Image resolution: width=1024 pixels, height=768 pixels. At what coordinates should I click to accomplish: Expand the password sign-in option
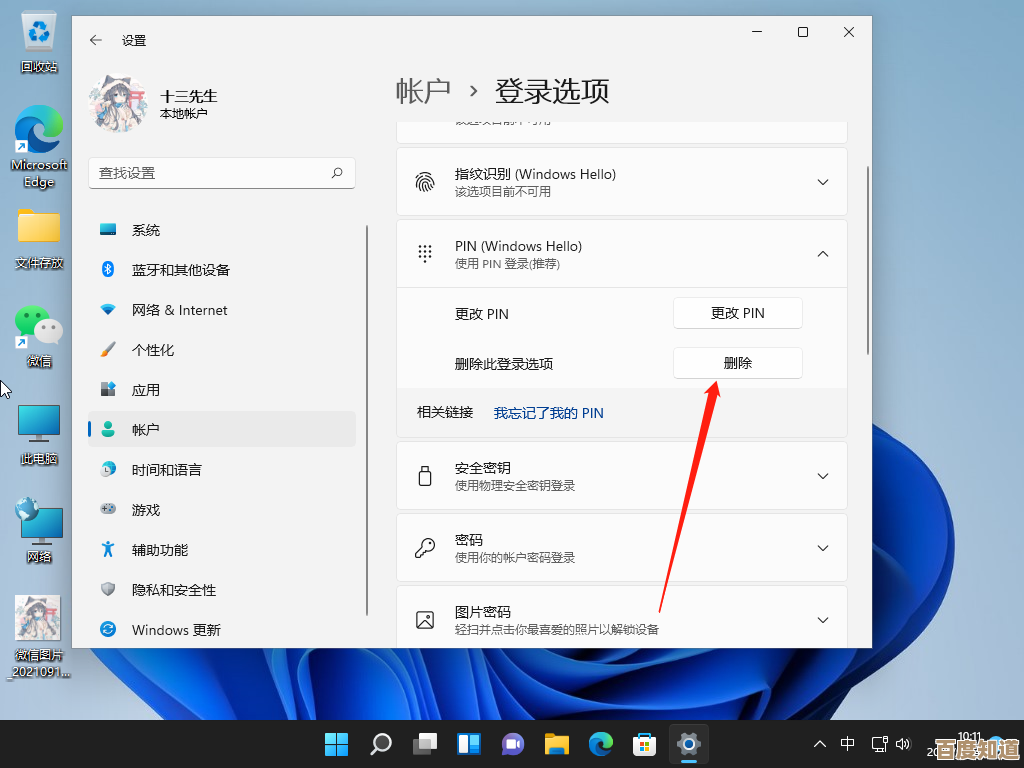822,548
